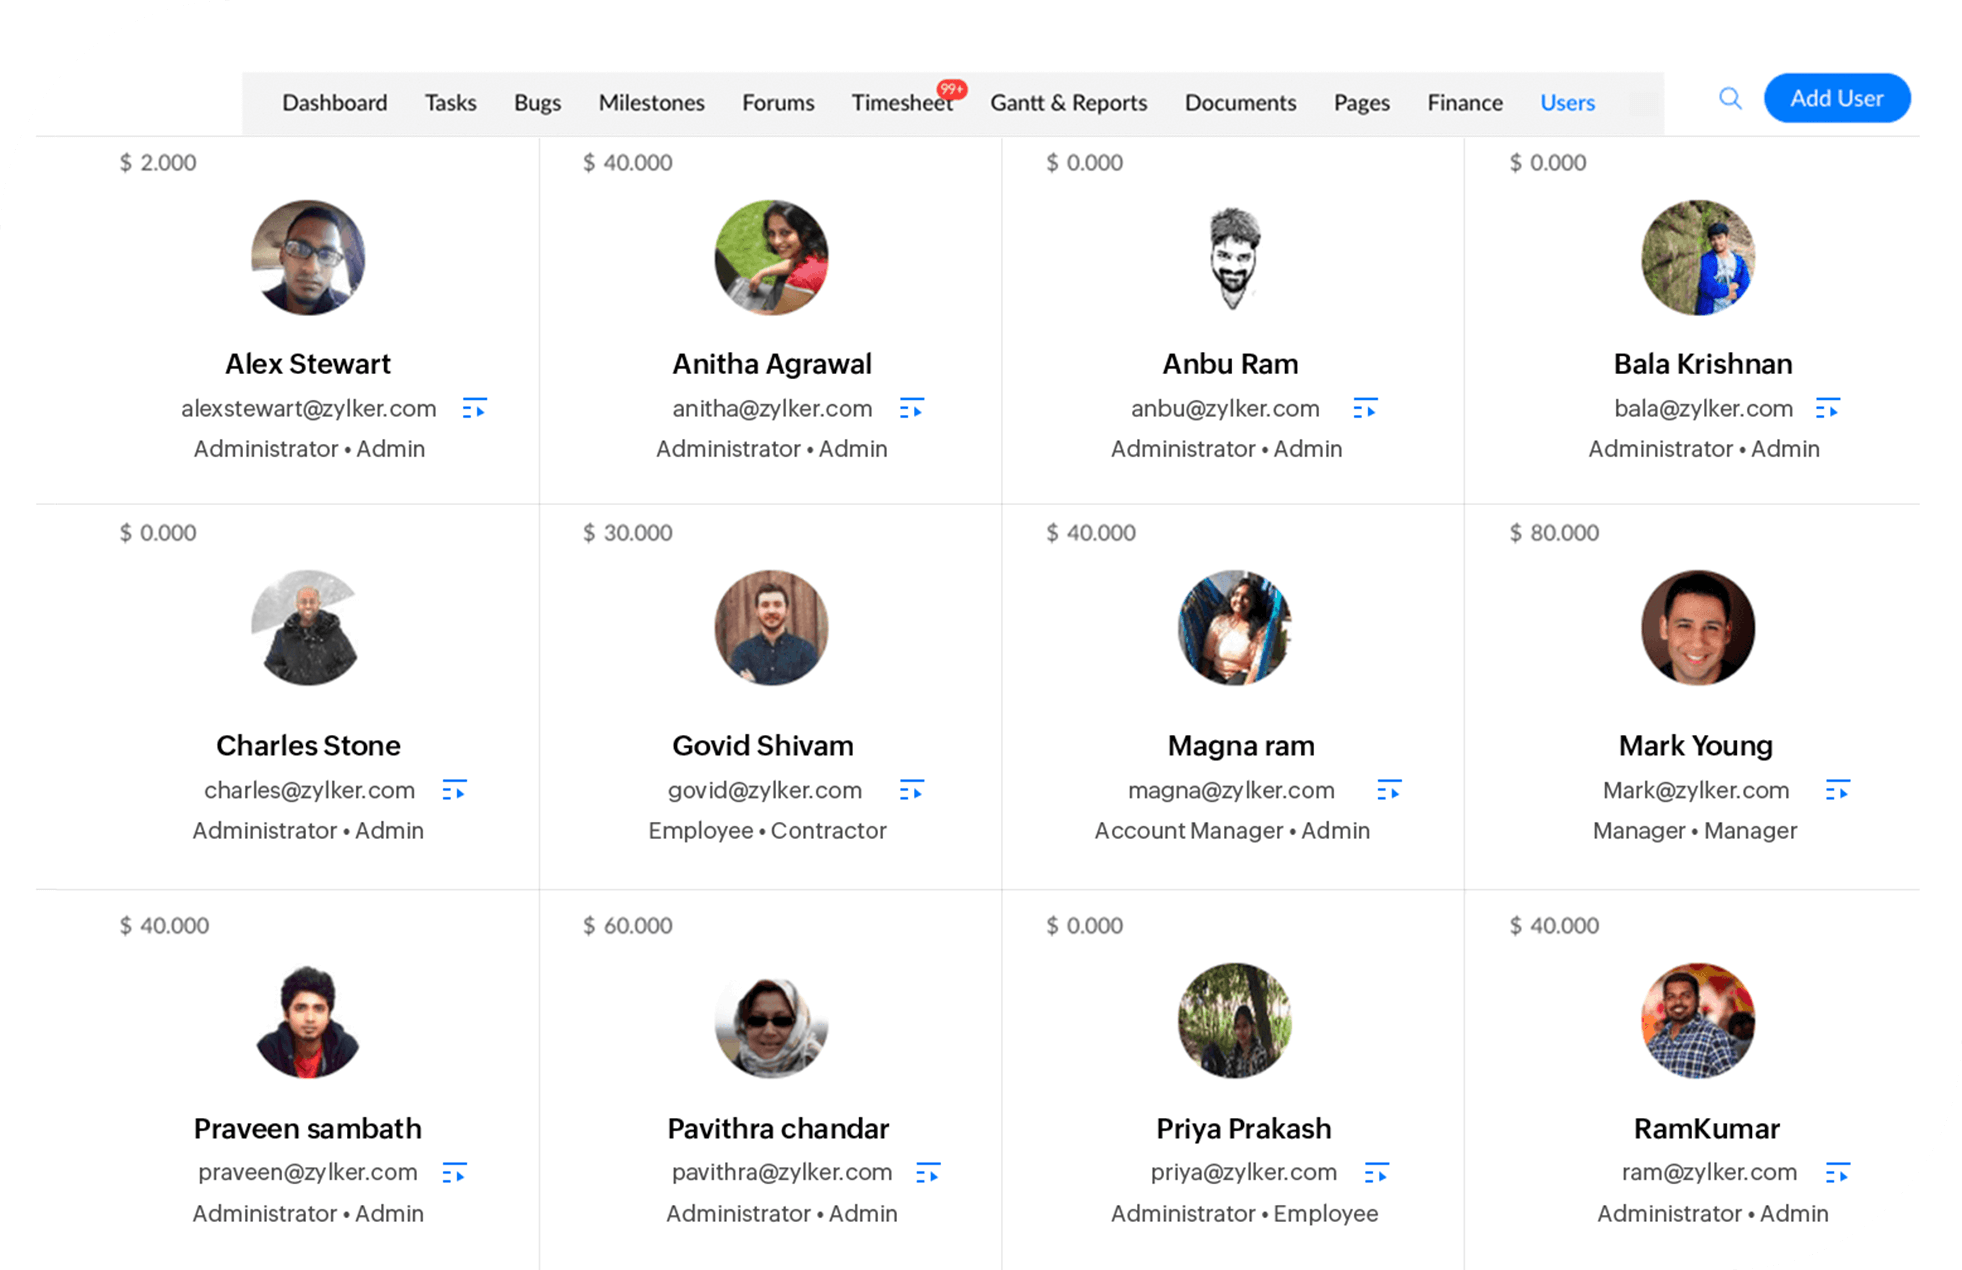Screen dimensions: 1962x1270
Task: Click the email magna@zylker.com
Action: (1231, 790)
